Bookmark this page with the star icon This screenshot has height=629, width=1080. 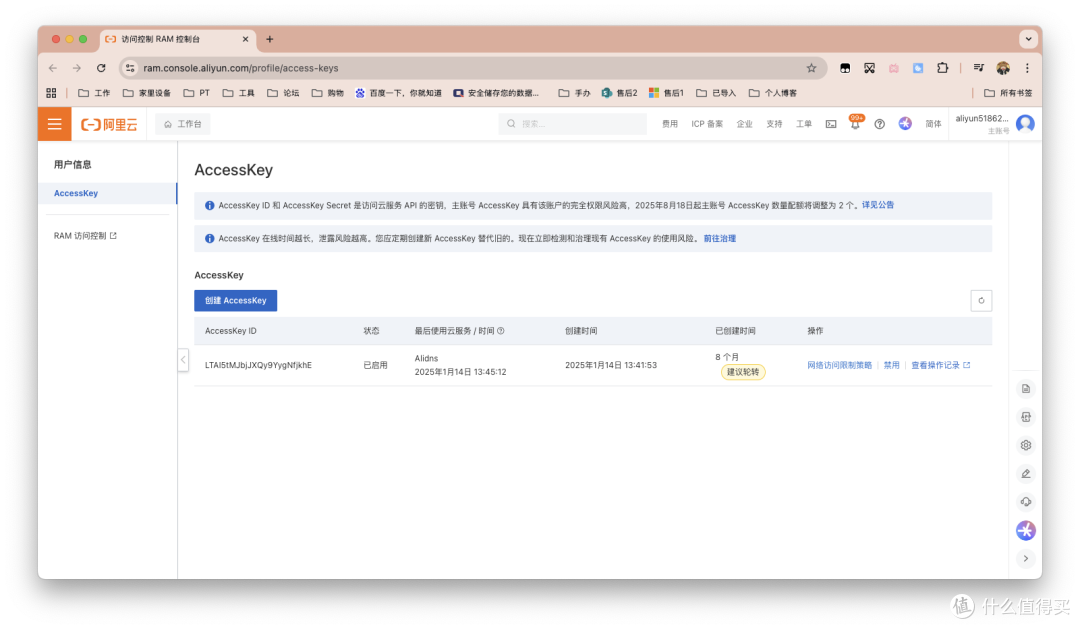click(x=811, y=68)
